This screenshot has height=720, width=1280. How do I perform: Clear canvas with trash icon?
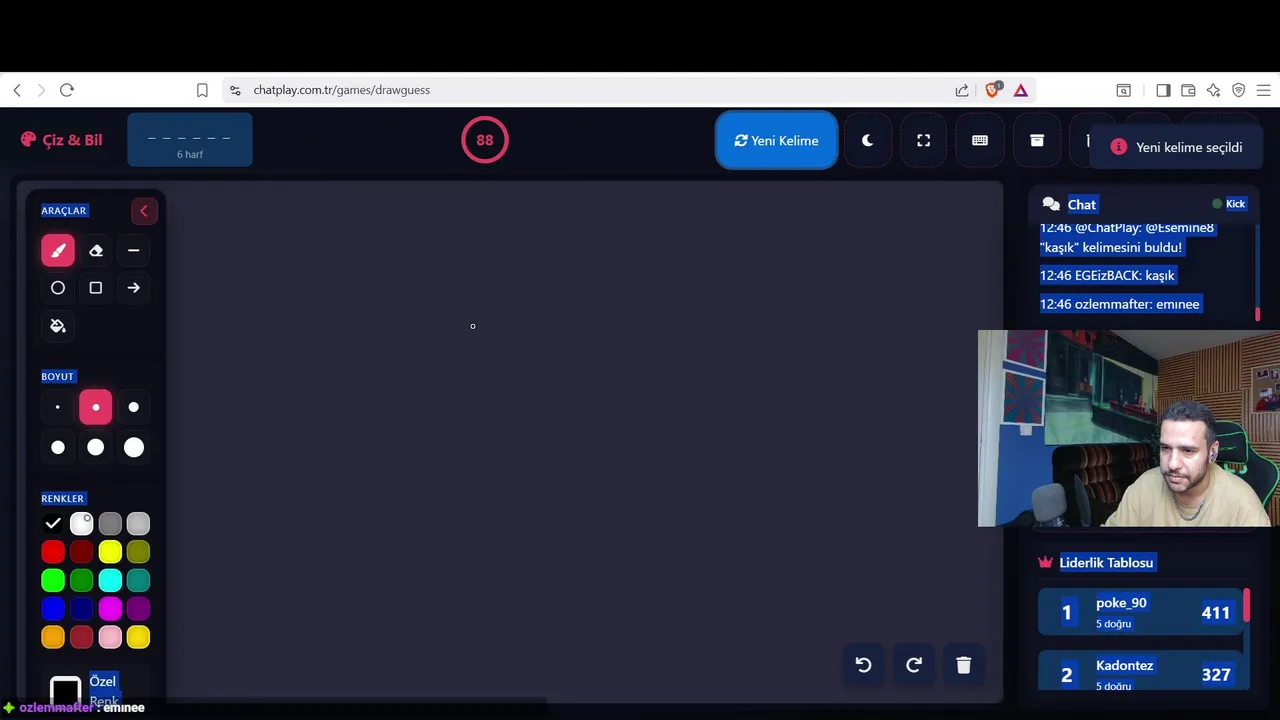(x=964, y=665)
